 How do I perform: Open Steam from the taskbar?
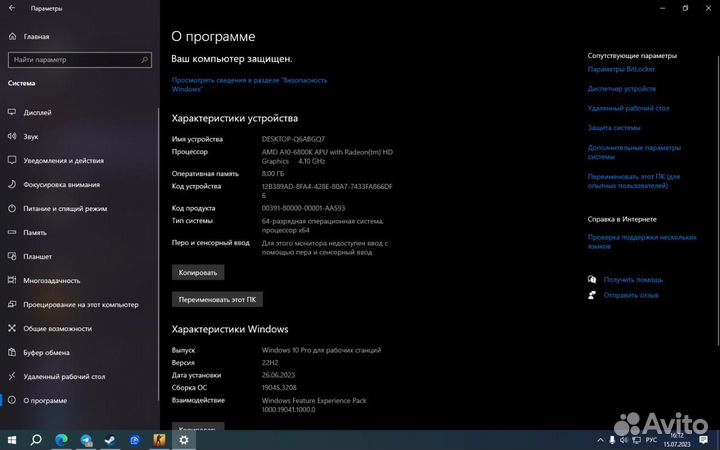pos(110,440)
